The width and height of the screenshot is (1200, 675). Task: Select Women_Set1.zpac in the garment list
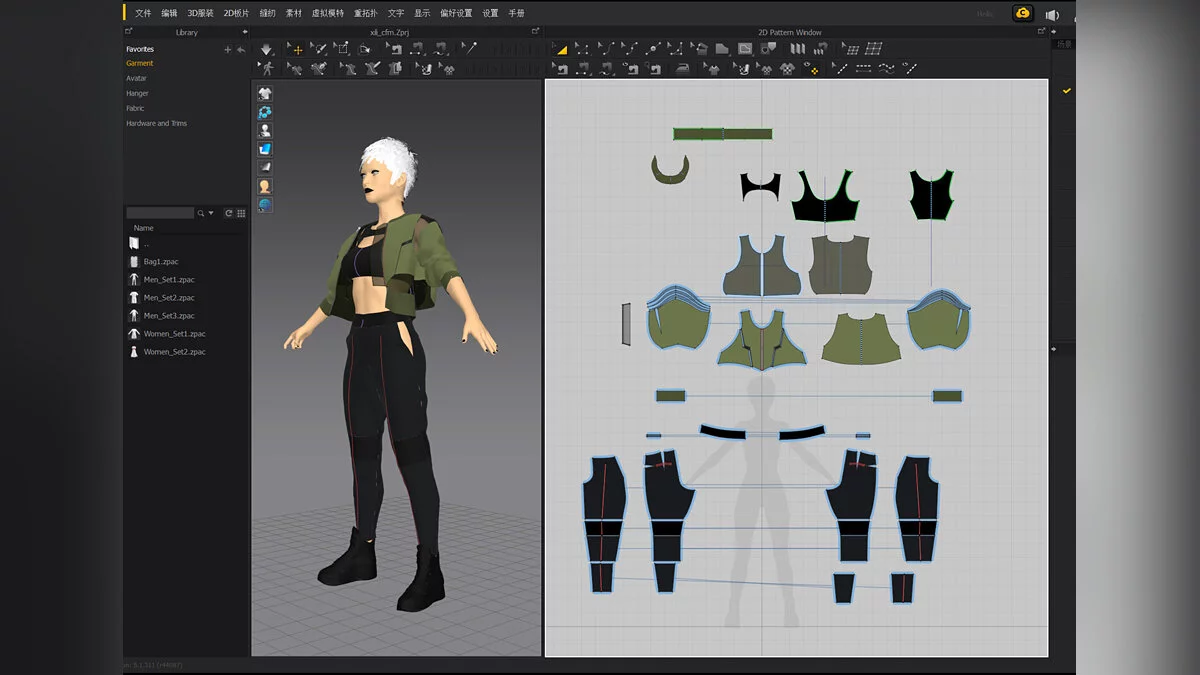pos(174,334)
